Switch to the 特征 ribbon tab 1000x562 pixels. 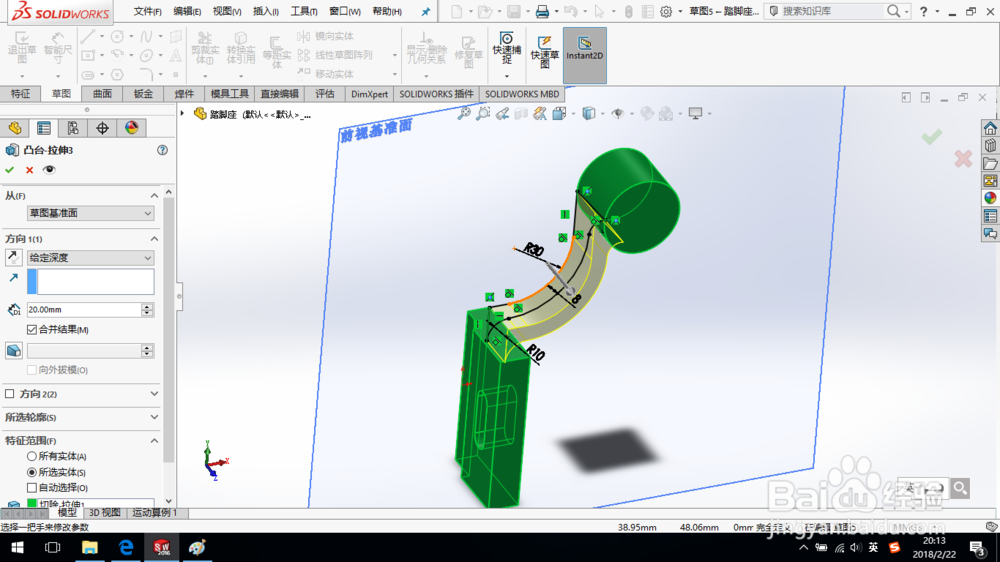pyautogui.click(x=20, y=94)
